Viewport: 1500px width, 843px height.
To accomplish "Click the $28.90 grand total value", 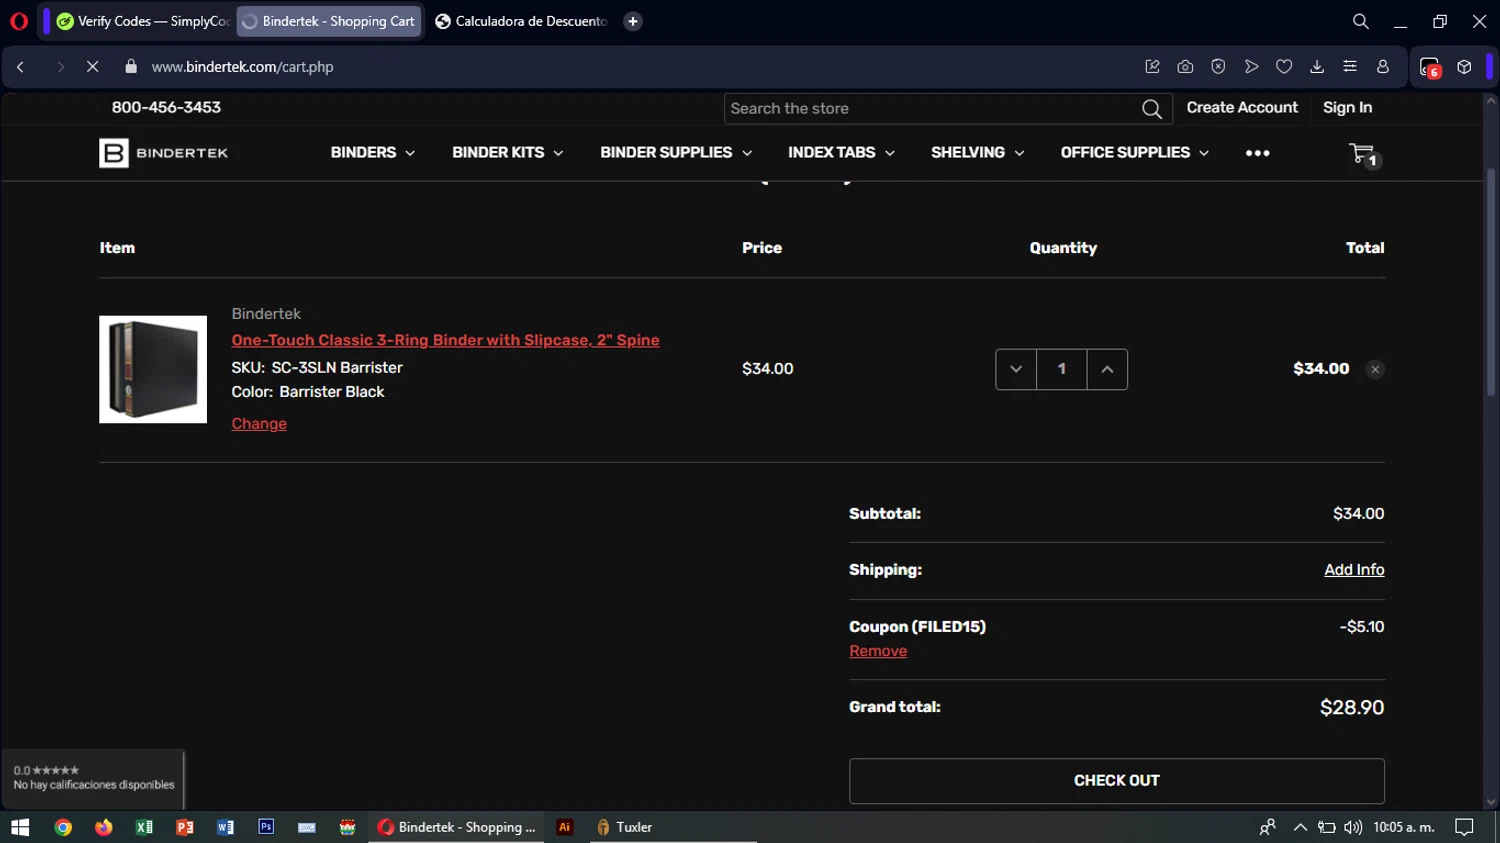I will (x=1352, y=708).
